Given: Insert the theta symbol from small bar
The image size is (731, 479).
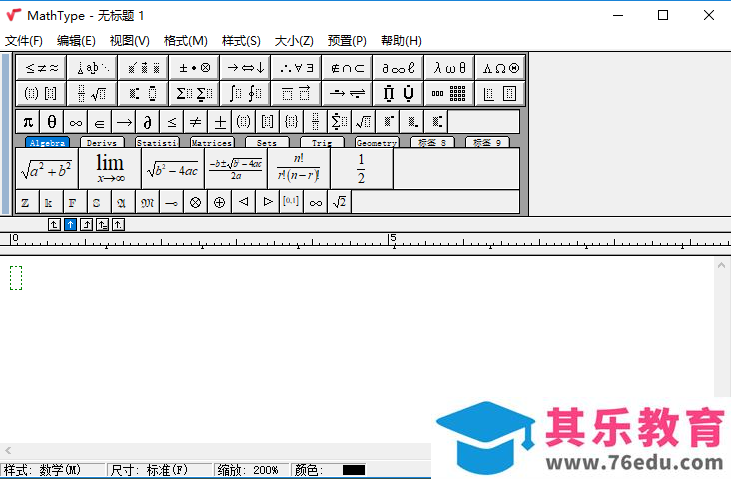Looking at the screenshot, I should click(52, 122).
